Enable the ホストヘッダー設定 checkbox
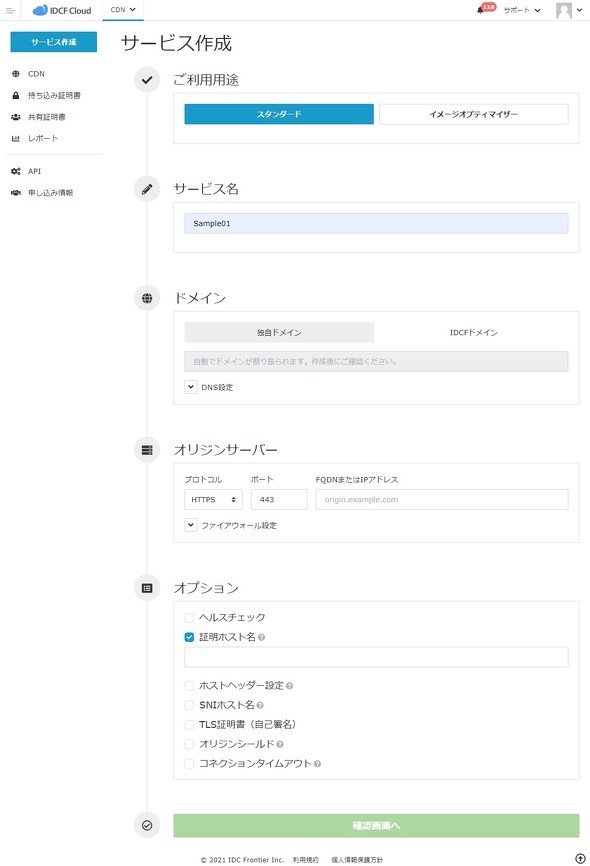 [x=189, y=685]
